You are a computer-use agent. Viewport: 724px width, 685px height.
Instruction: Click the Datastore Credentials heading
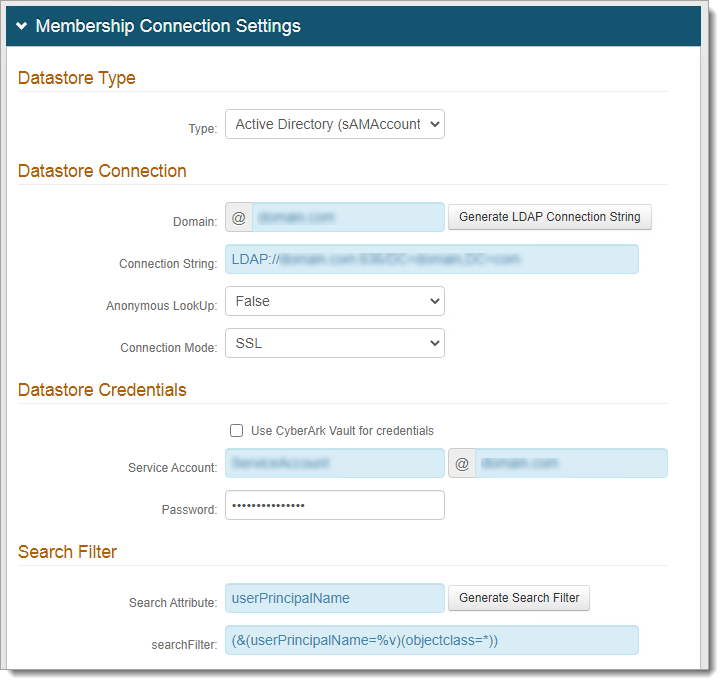coord(102,391)
